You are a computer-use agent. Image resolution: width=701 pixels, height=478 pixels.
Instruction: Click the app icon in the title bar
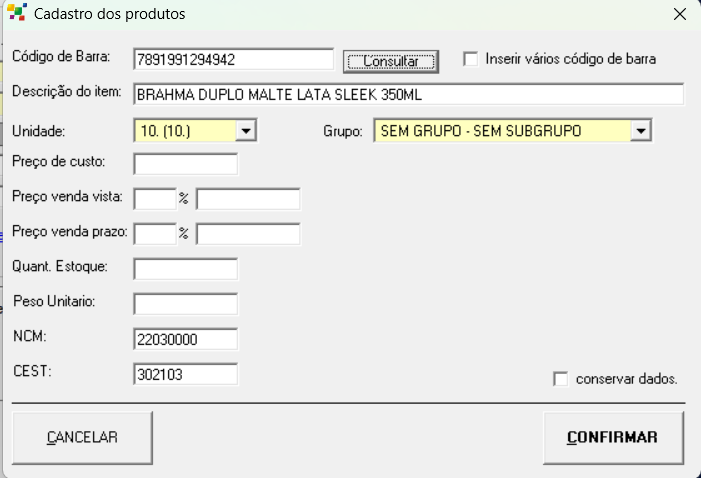pyautogui.click(x=16, y=15)
